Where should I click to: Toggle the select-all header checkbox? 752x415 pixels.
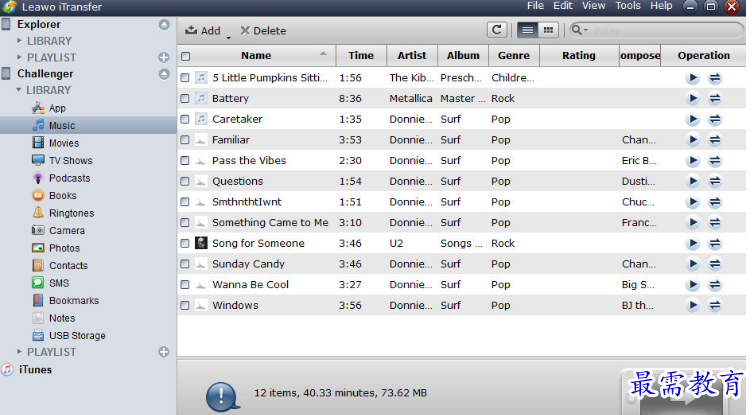186,56
